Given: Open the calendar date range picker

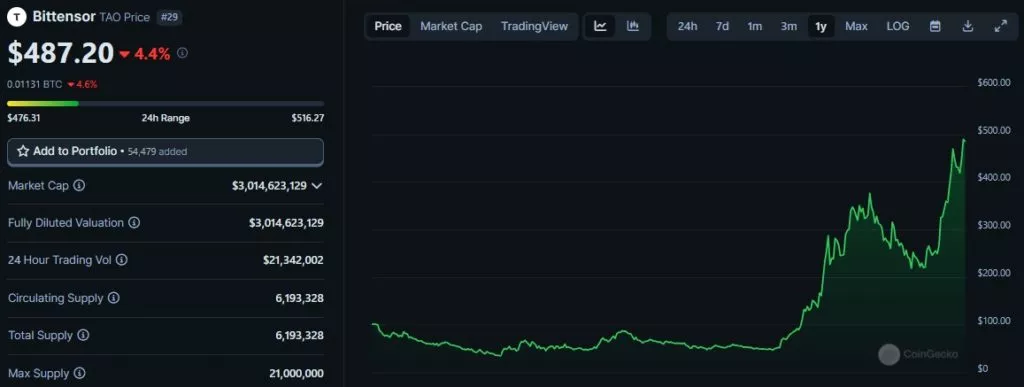Looking at the screenshot, I should coord(935,26).
